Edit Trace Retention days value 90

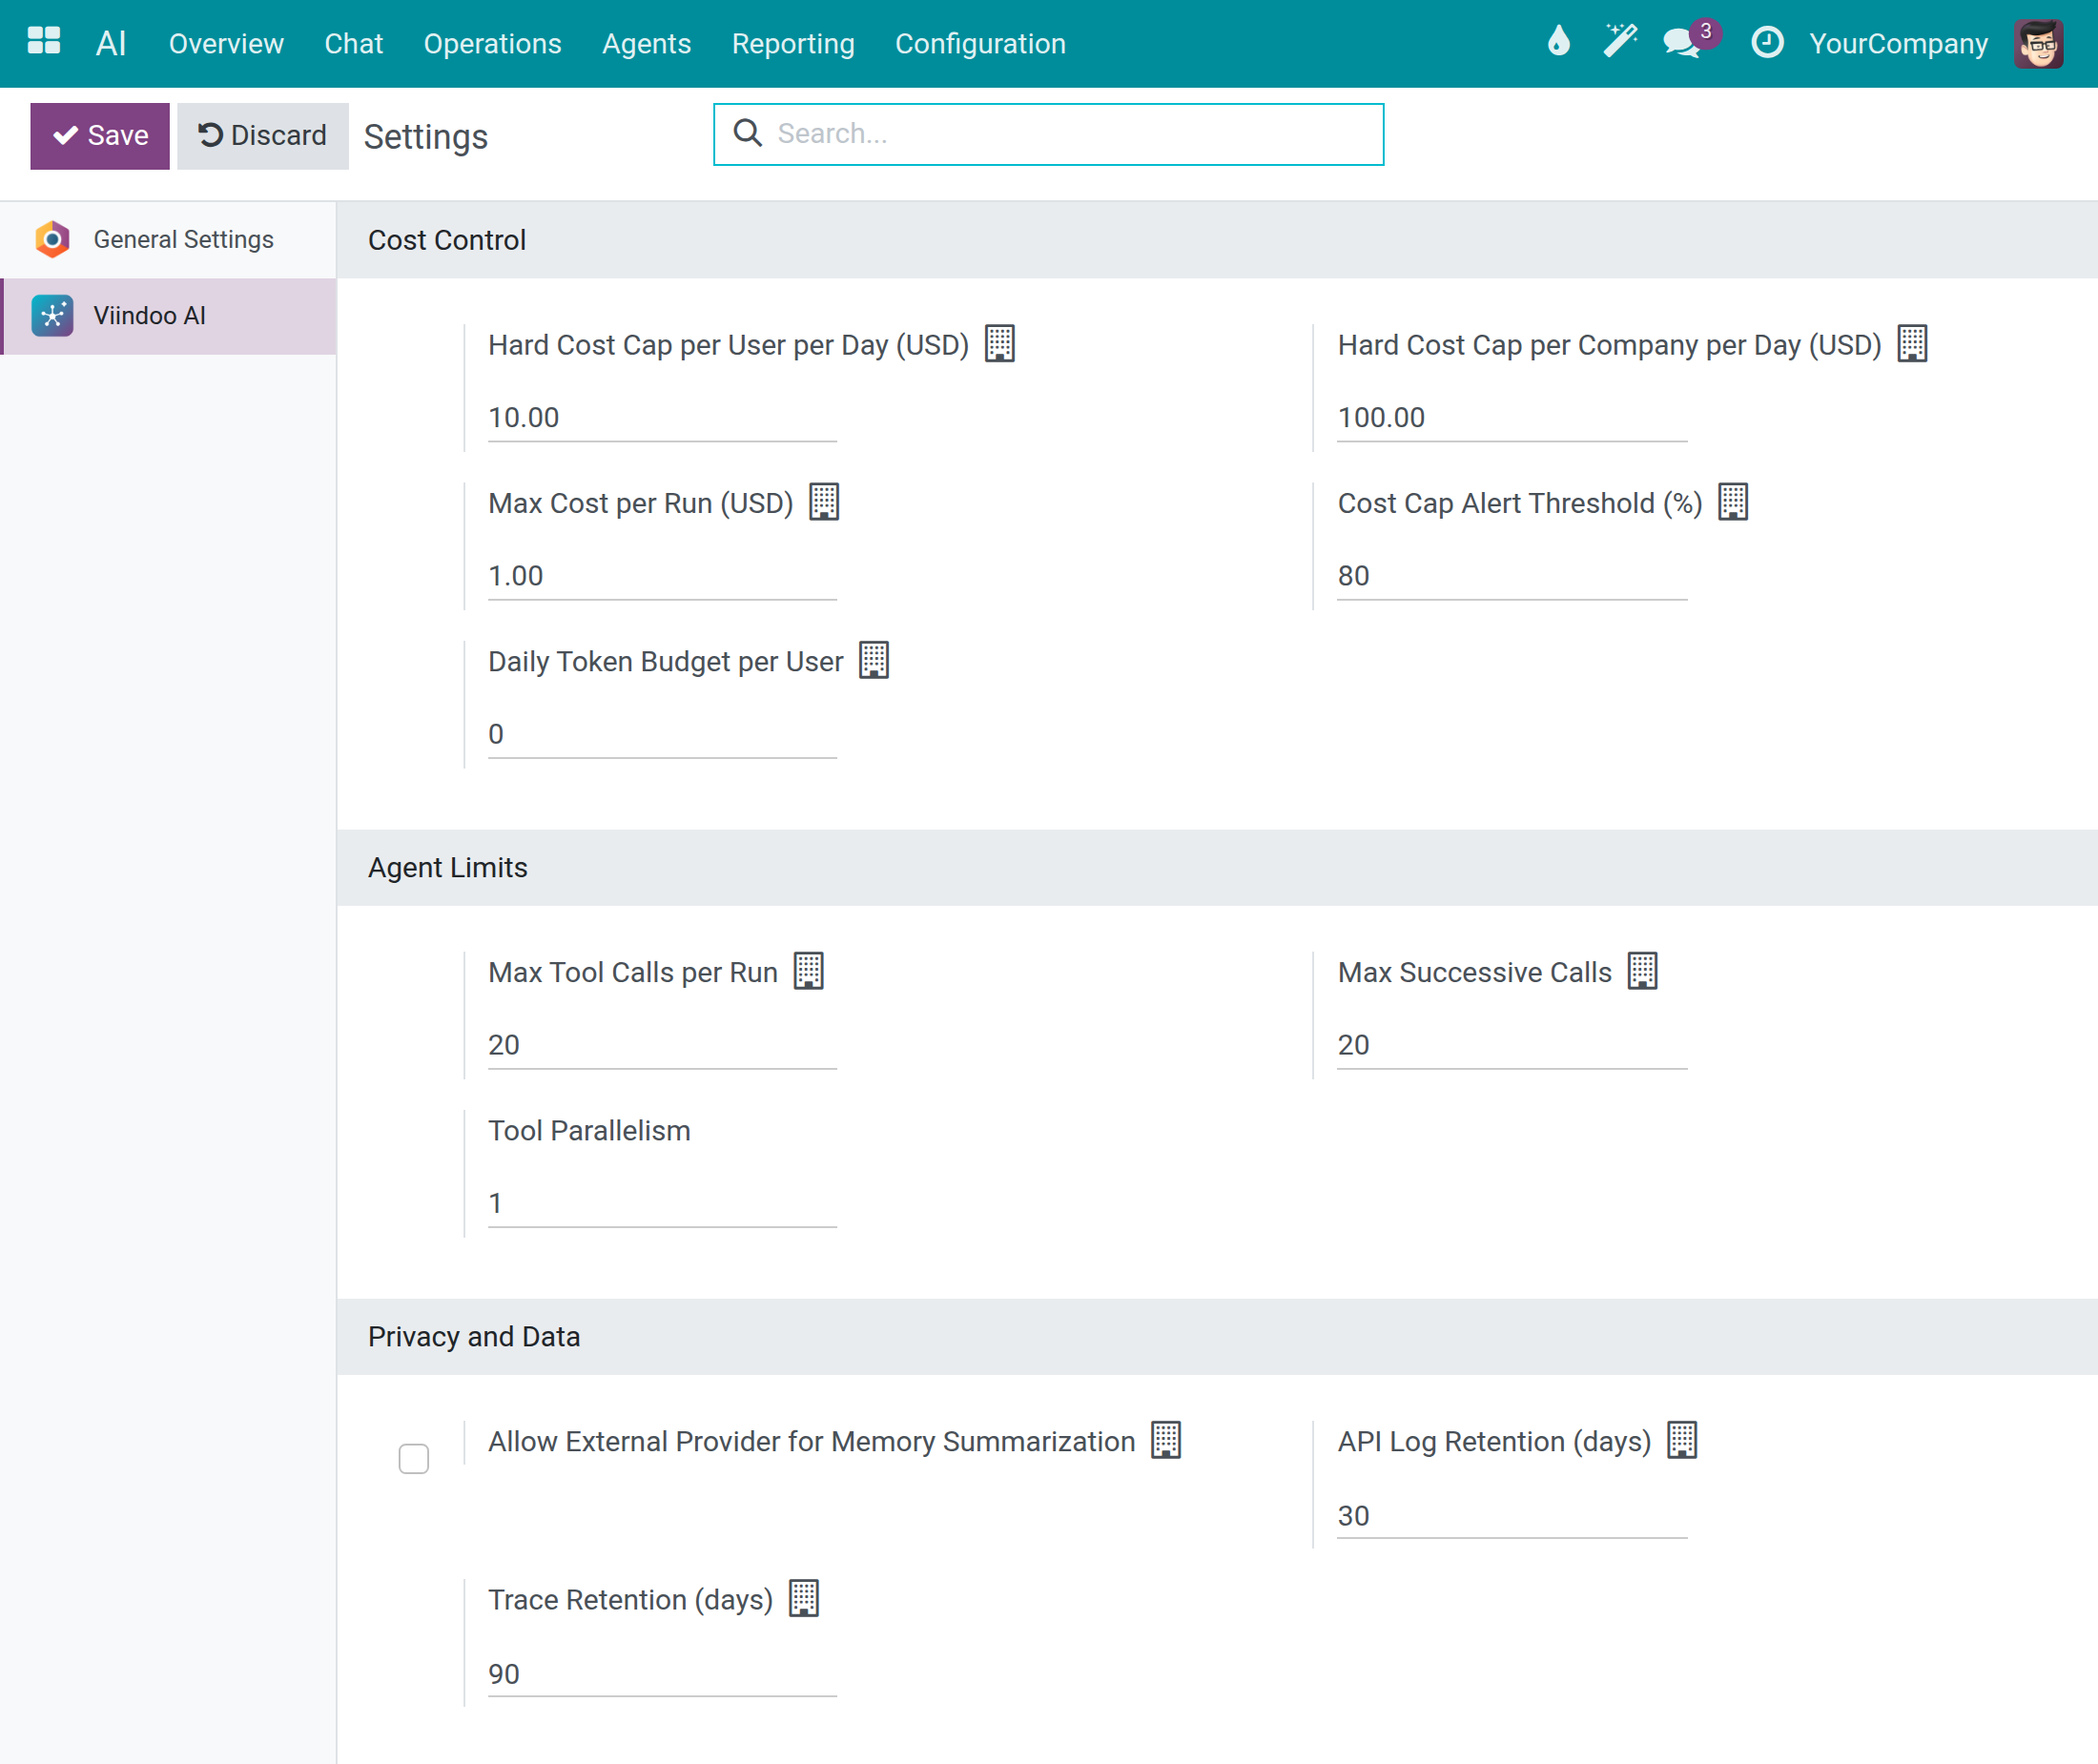click(x=662, y=1673)
